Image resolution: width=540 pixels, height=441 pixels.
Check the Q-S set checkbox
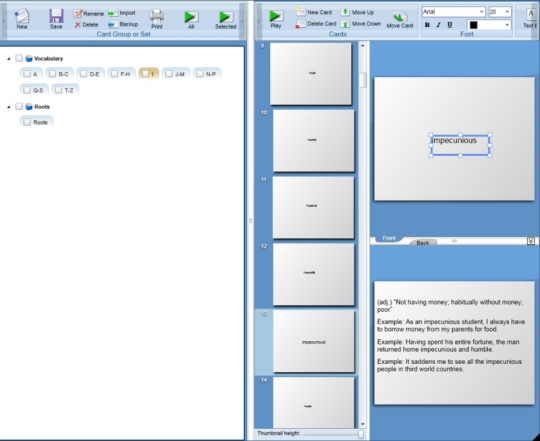[x=27, y=90]
